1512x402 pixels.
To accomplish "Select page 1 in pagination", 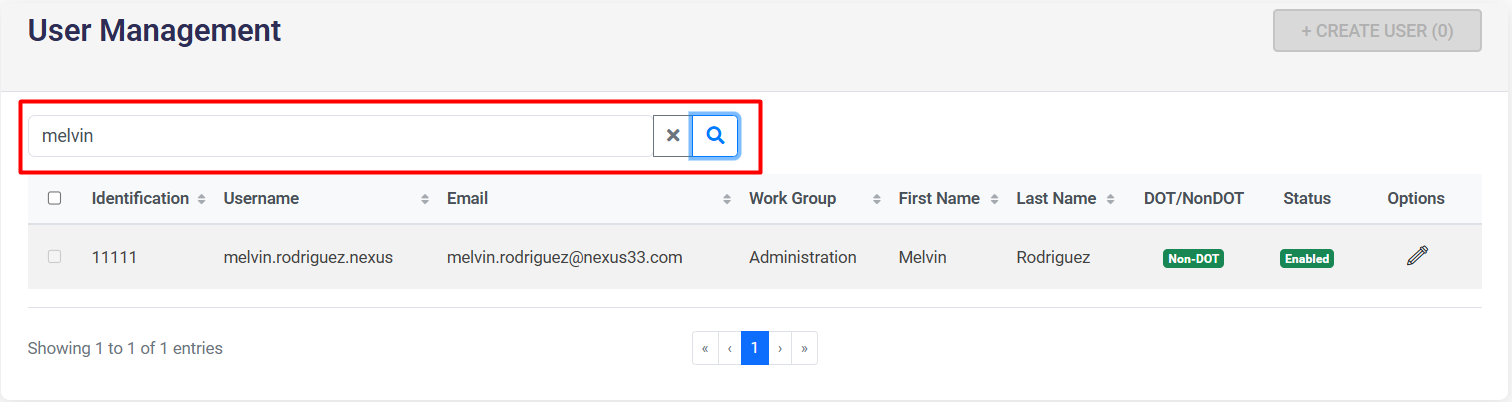I will click(755, 348).
